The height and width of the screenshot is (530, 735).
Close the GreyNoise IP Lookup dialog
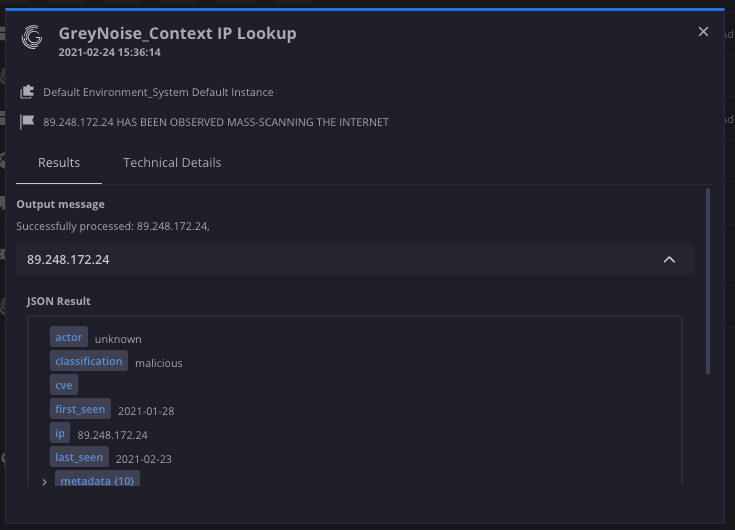703,31
